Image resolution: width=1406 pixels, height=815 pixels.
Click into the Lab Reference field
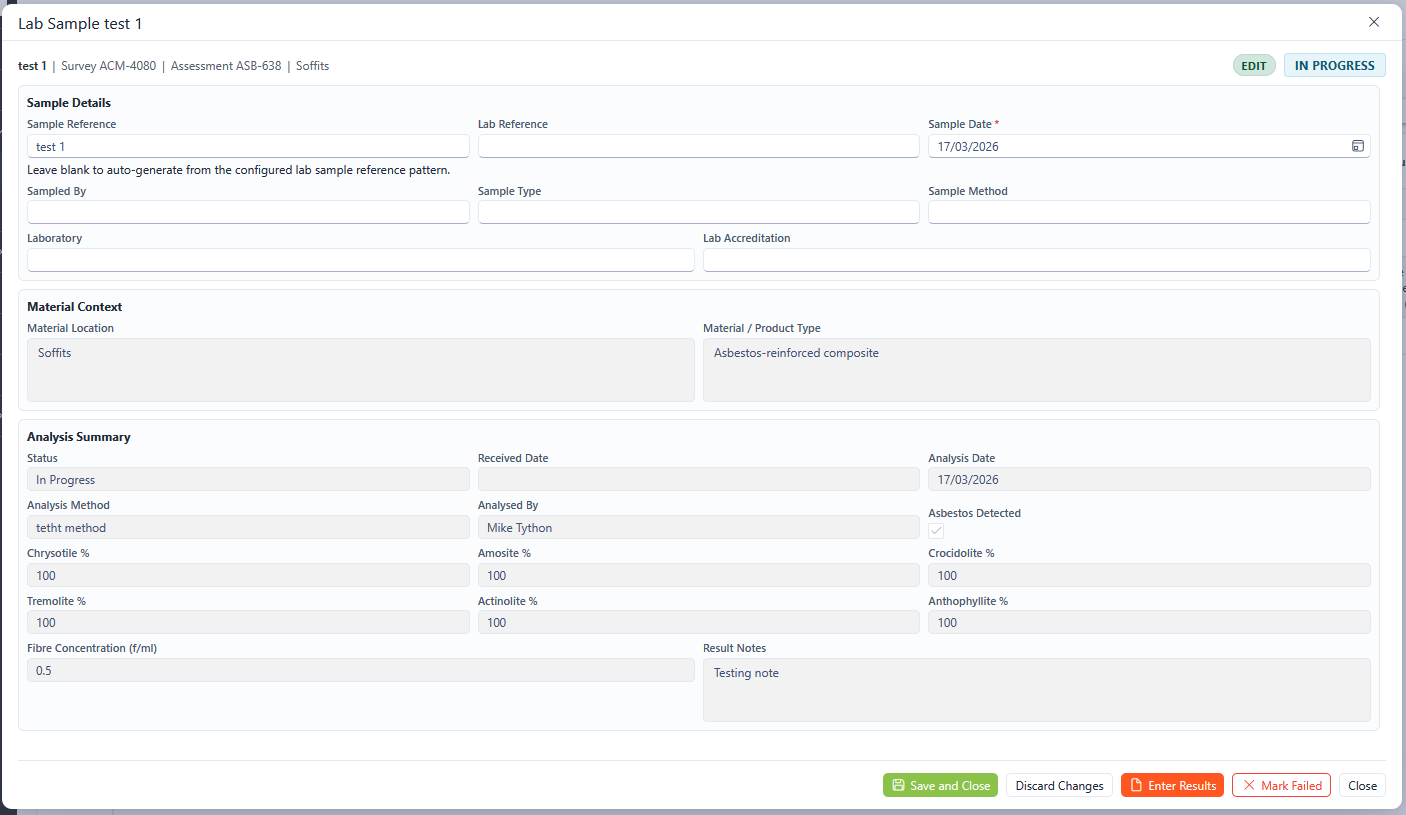[698, 146]
